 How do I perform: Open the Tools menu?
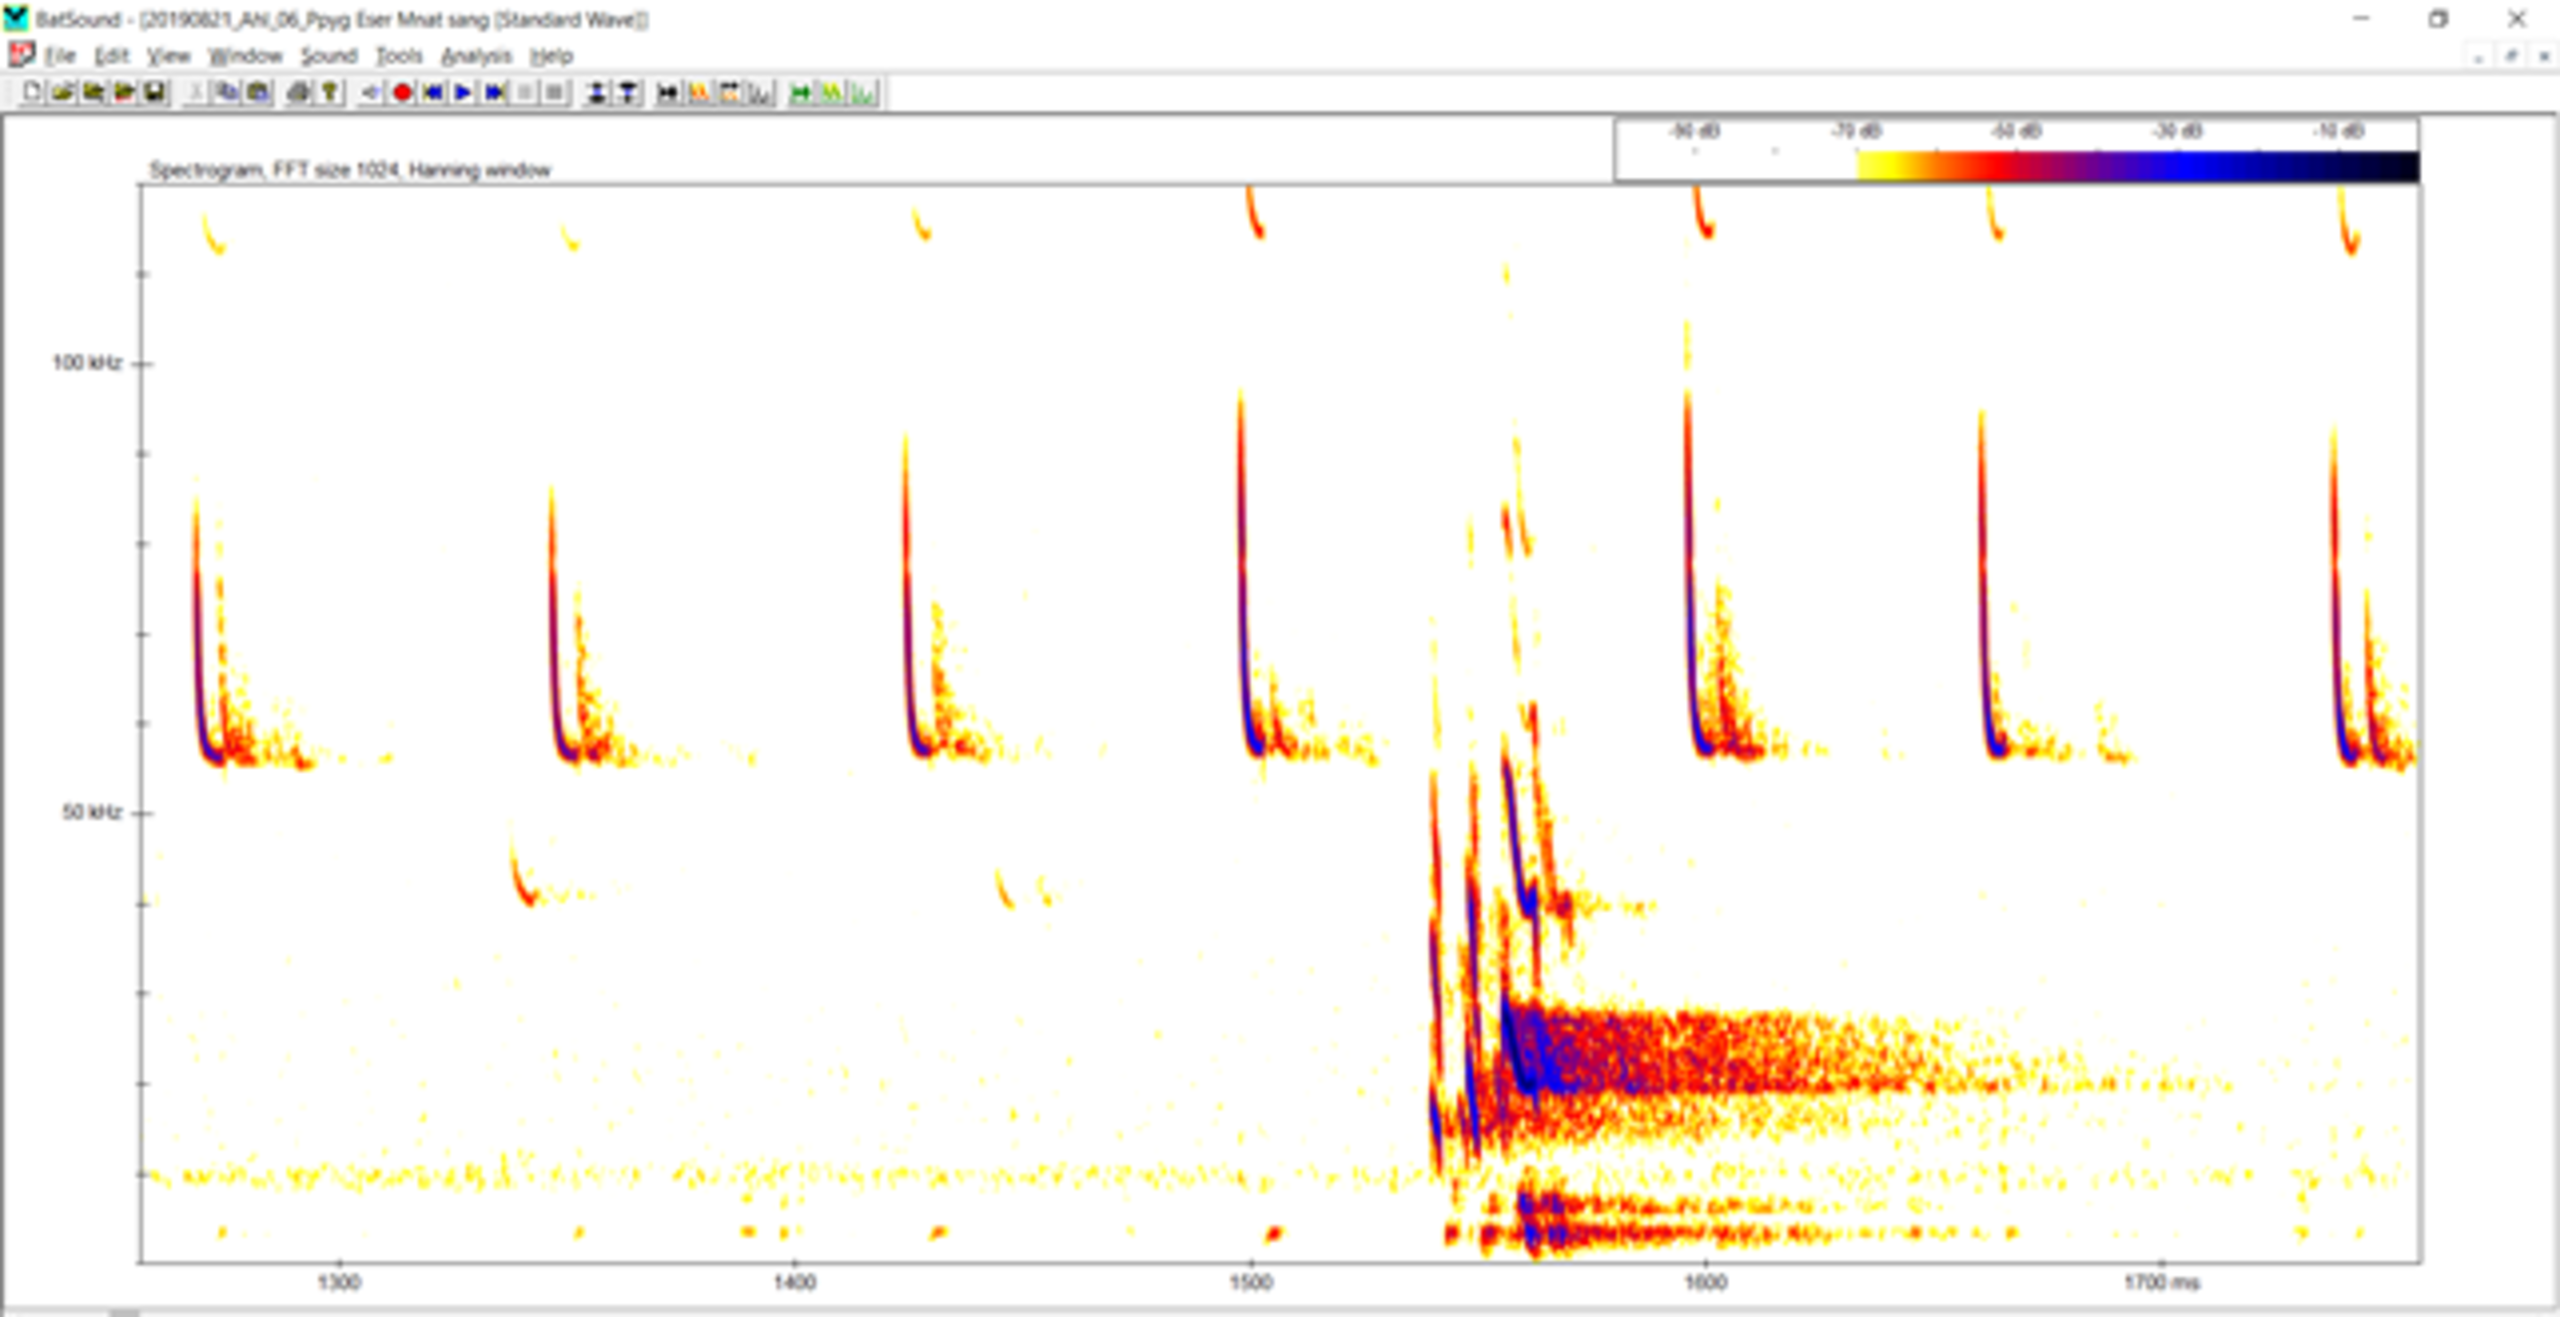pyautogui.click(x=399, y=56)
